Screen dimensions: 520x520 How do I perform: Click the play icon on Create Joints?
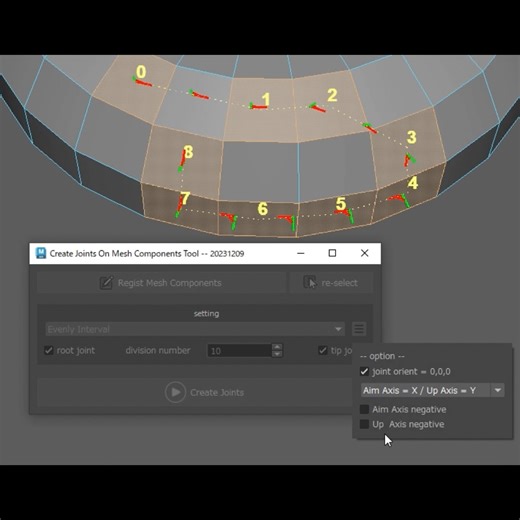coord(175,392)
